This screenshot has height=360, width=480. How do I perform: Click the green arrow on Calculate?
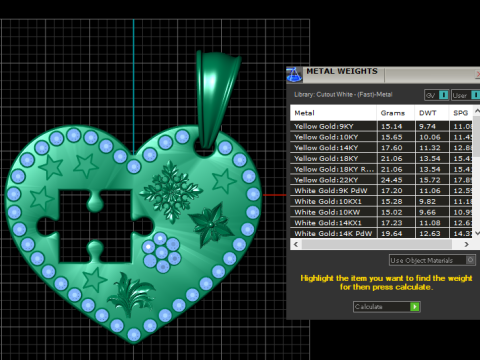coord(415,307)
